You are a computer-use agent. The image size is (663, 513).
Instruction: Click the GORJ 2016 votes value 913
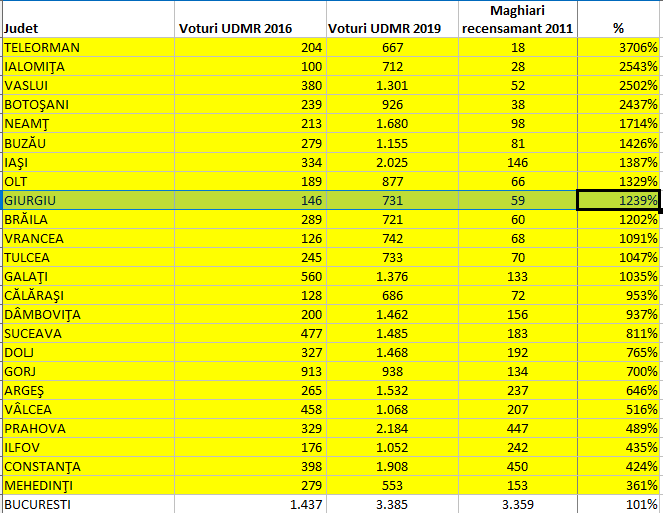pyautogui.click(x=250, y=371)
